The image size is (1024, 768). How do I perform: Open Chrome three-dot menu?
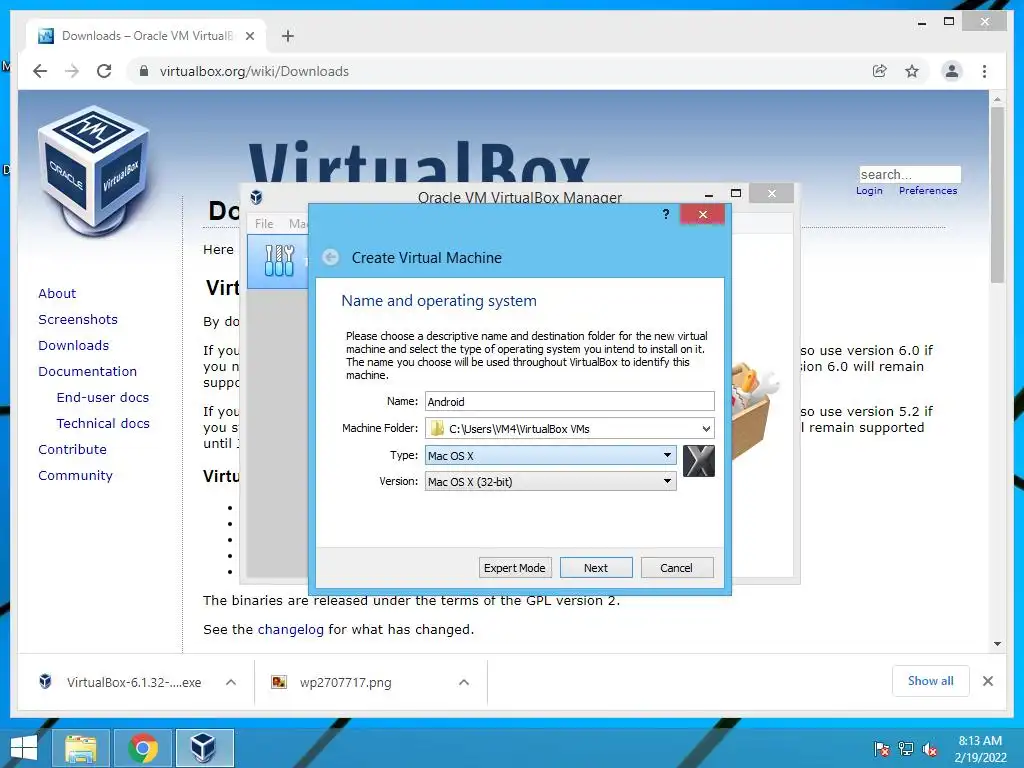tap(984, 71)
